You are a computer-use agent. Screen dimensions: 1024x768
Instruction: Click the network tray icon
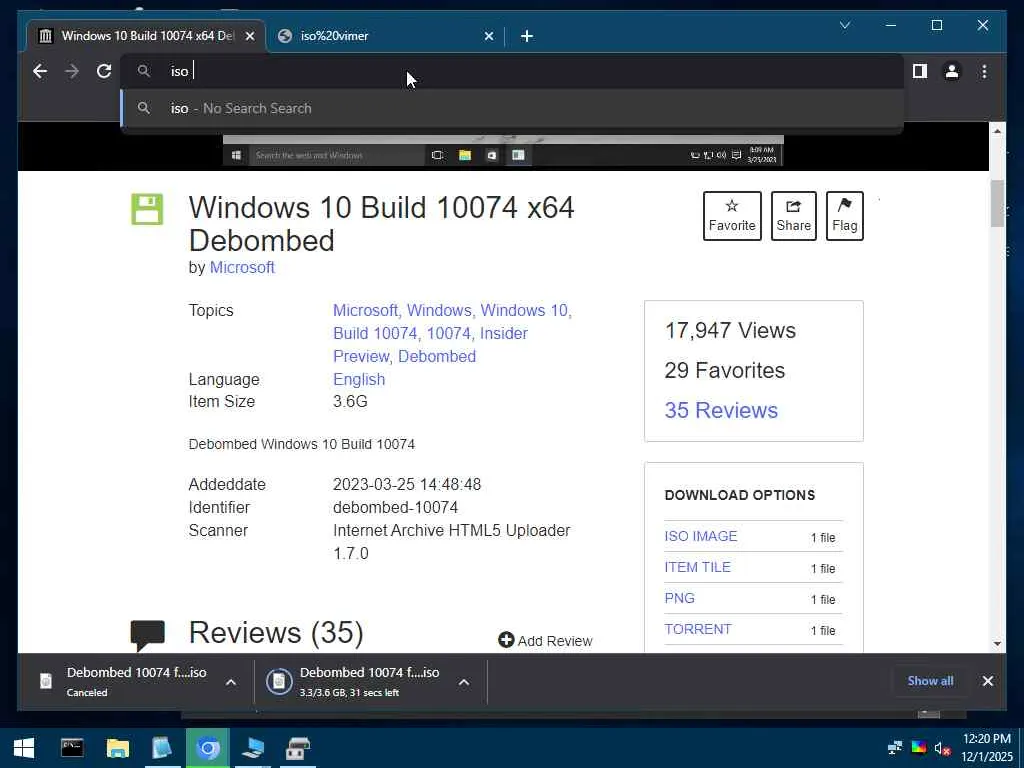pos(895,748)
